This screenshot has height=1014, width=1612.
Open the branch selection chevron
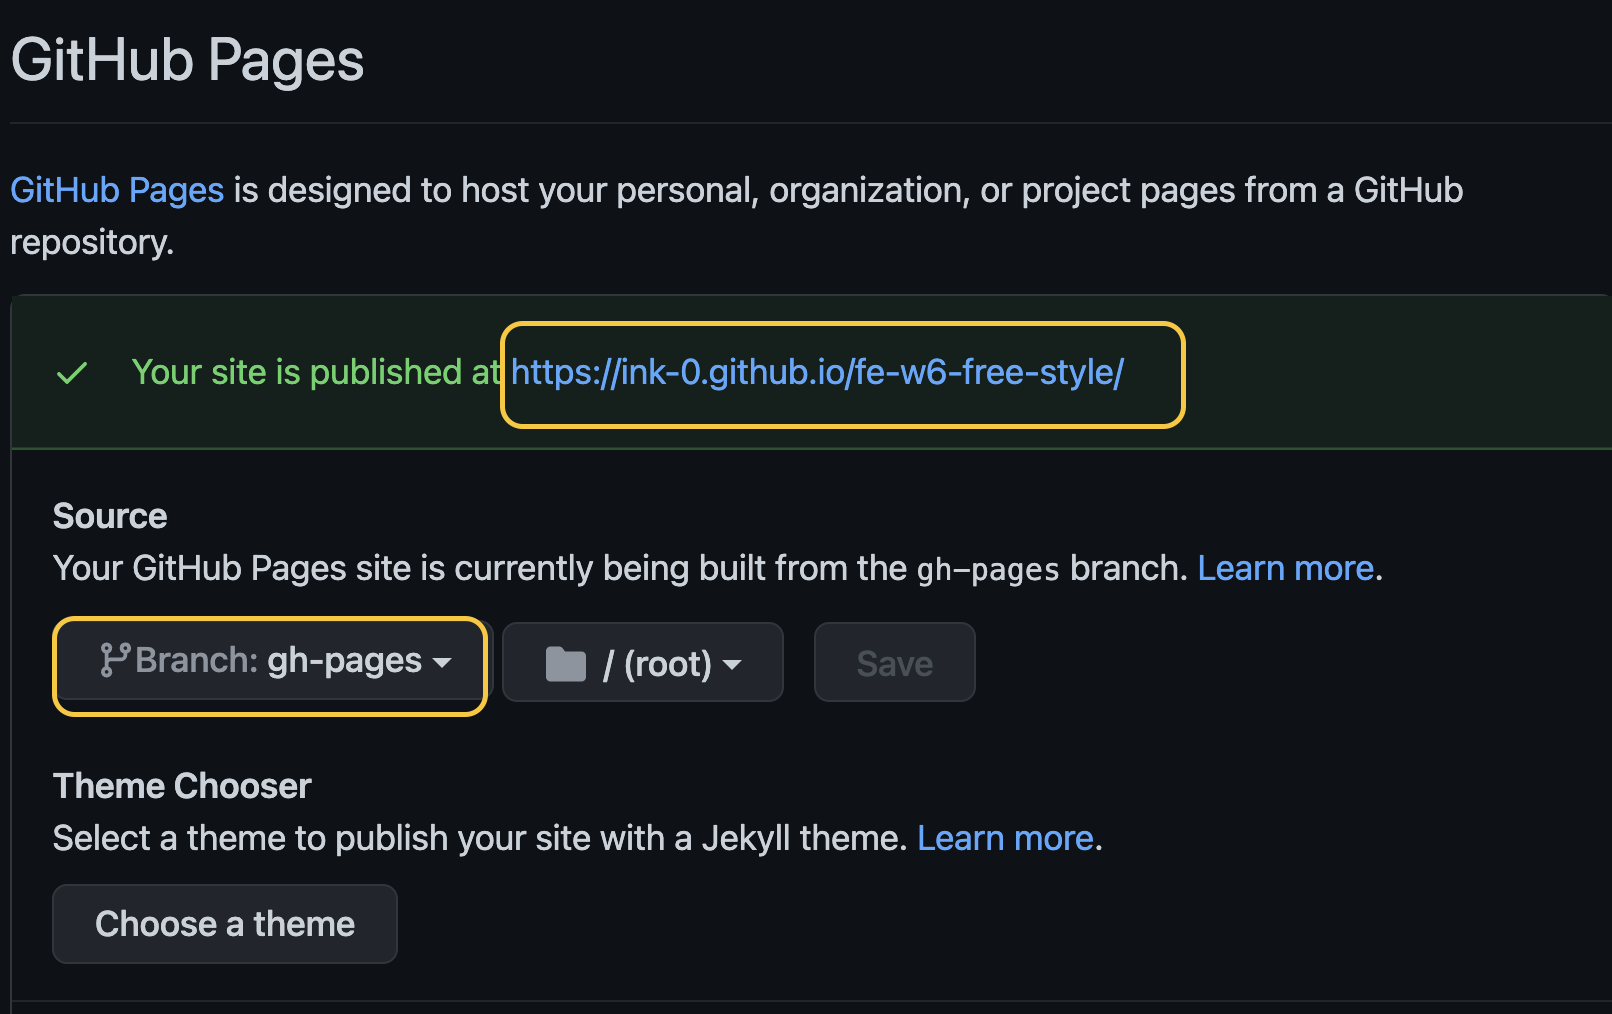click(x=443, y=662)
